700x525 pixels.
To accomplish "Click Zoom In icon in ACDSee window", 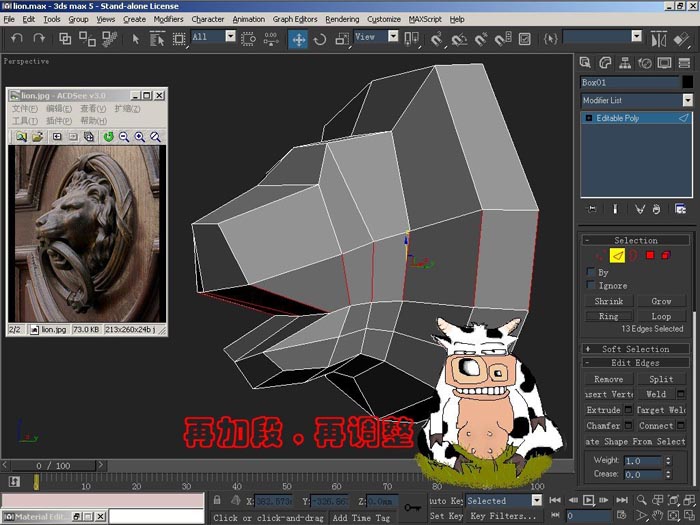I will click(140, 137).
